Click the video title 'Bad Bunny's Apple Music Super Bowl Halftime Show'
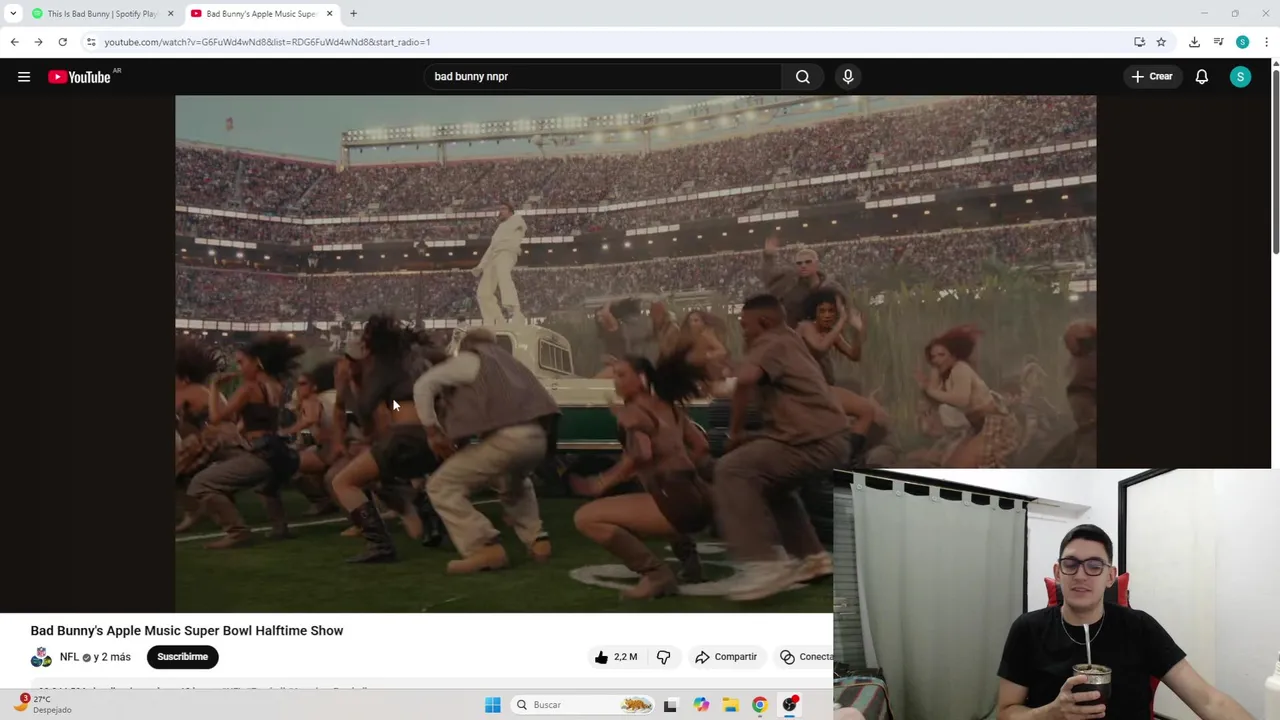Viewport: 1280px width, 720px height. pos(187,631)
